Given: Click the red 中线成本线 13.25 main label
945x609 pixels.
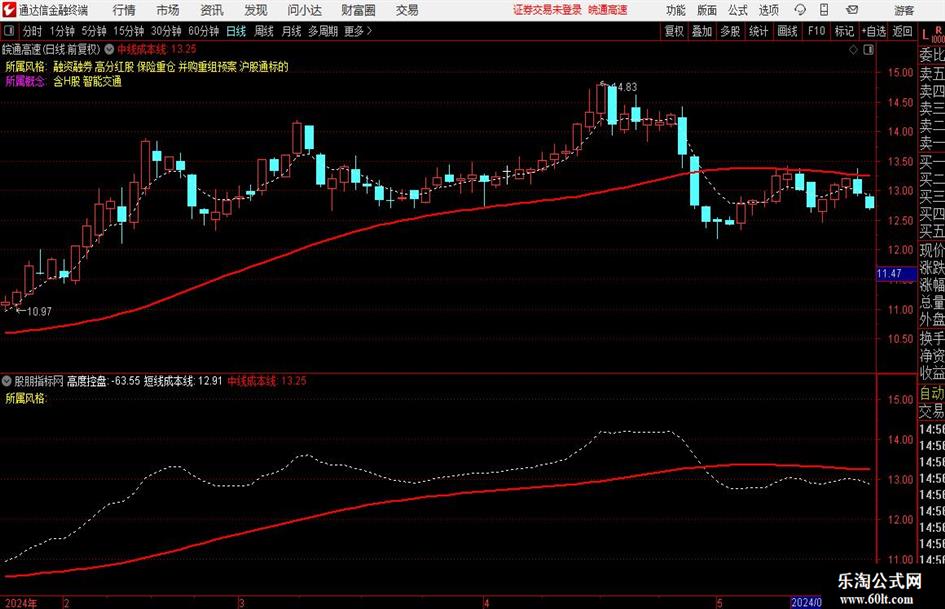Looking at the screenshot, I should click(x=157, y=49).
